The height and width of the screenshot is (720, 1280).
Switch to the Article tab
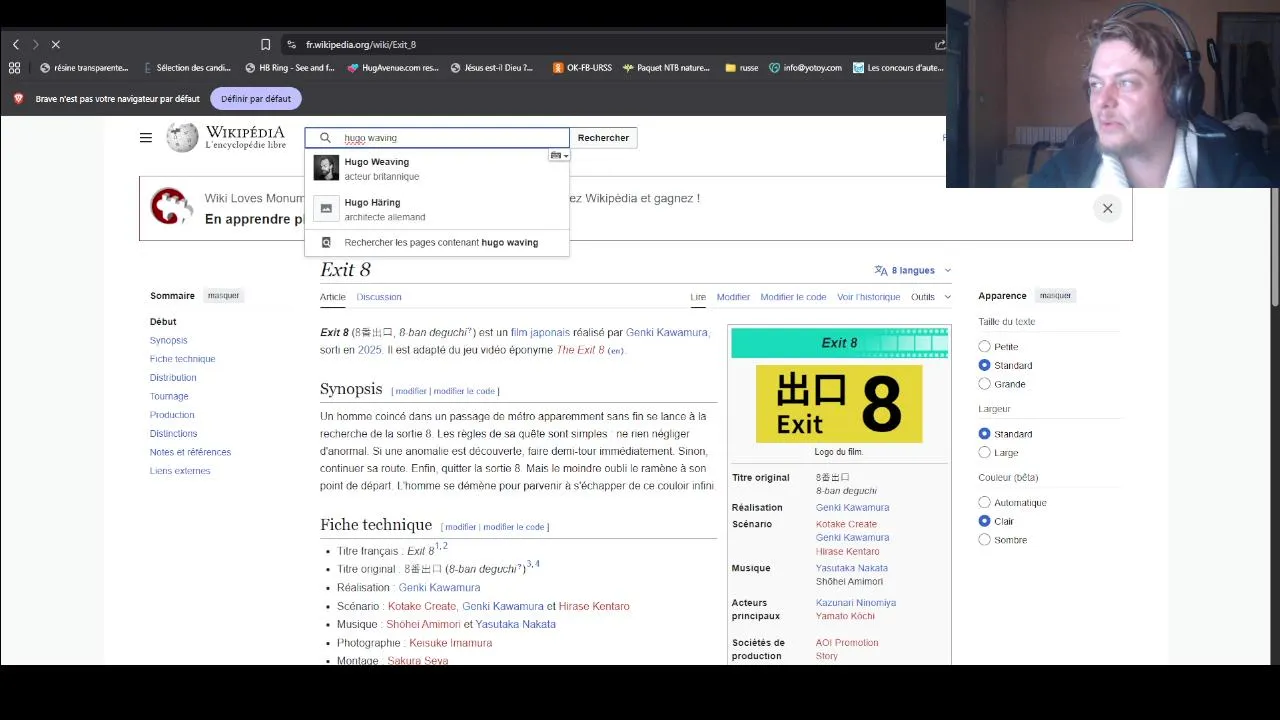tap(333, 297)
